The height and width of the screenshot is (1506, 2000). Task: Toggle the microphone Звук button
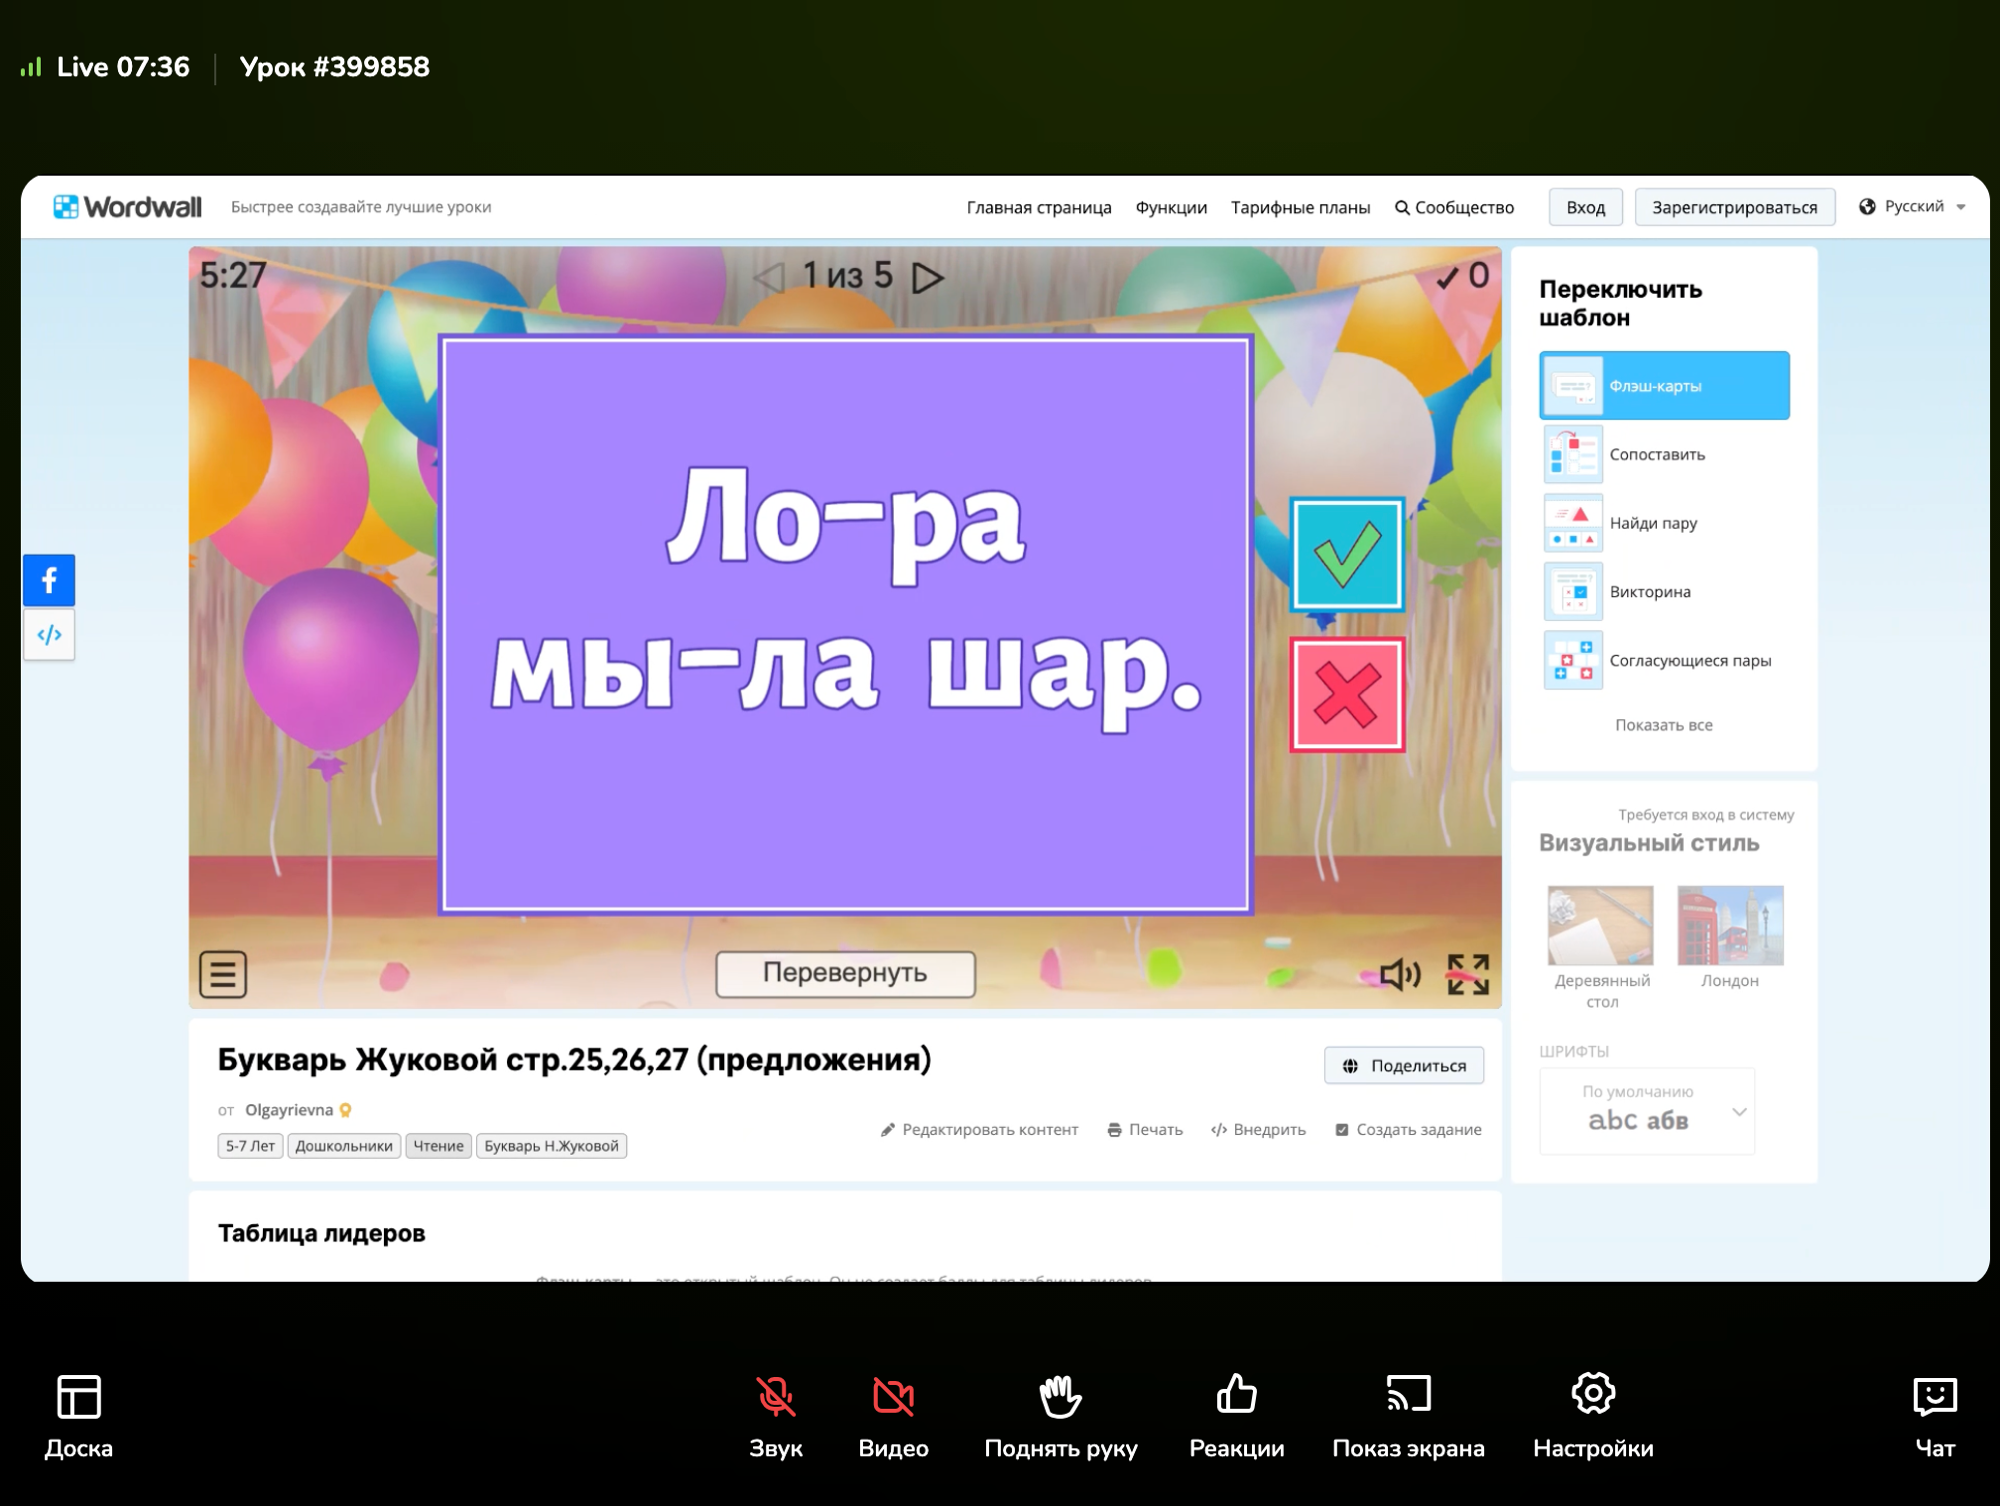point(776,1417)
